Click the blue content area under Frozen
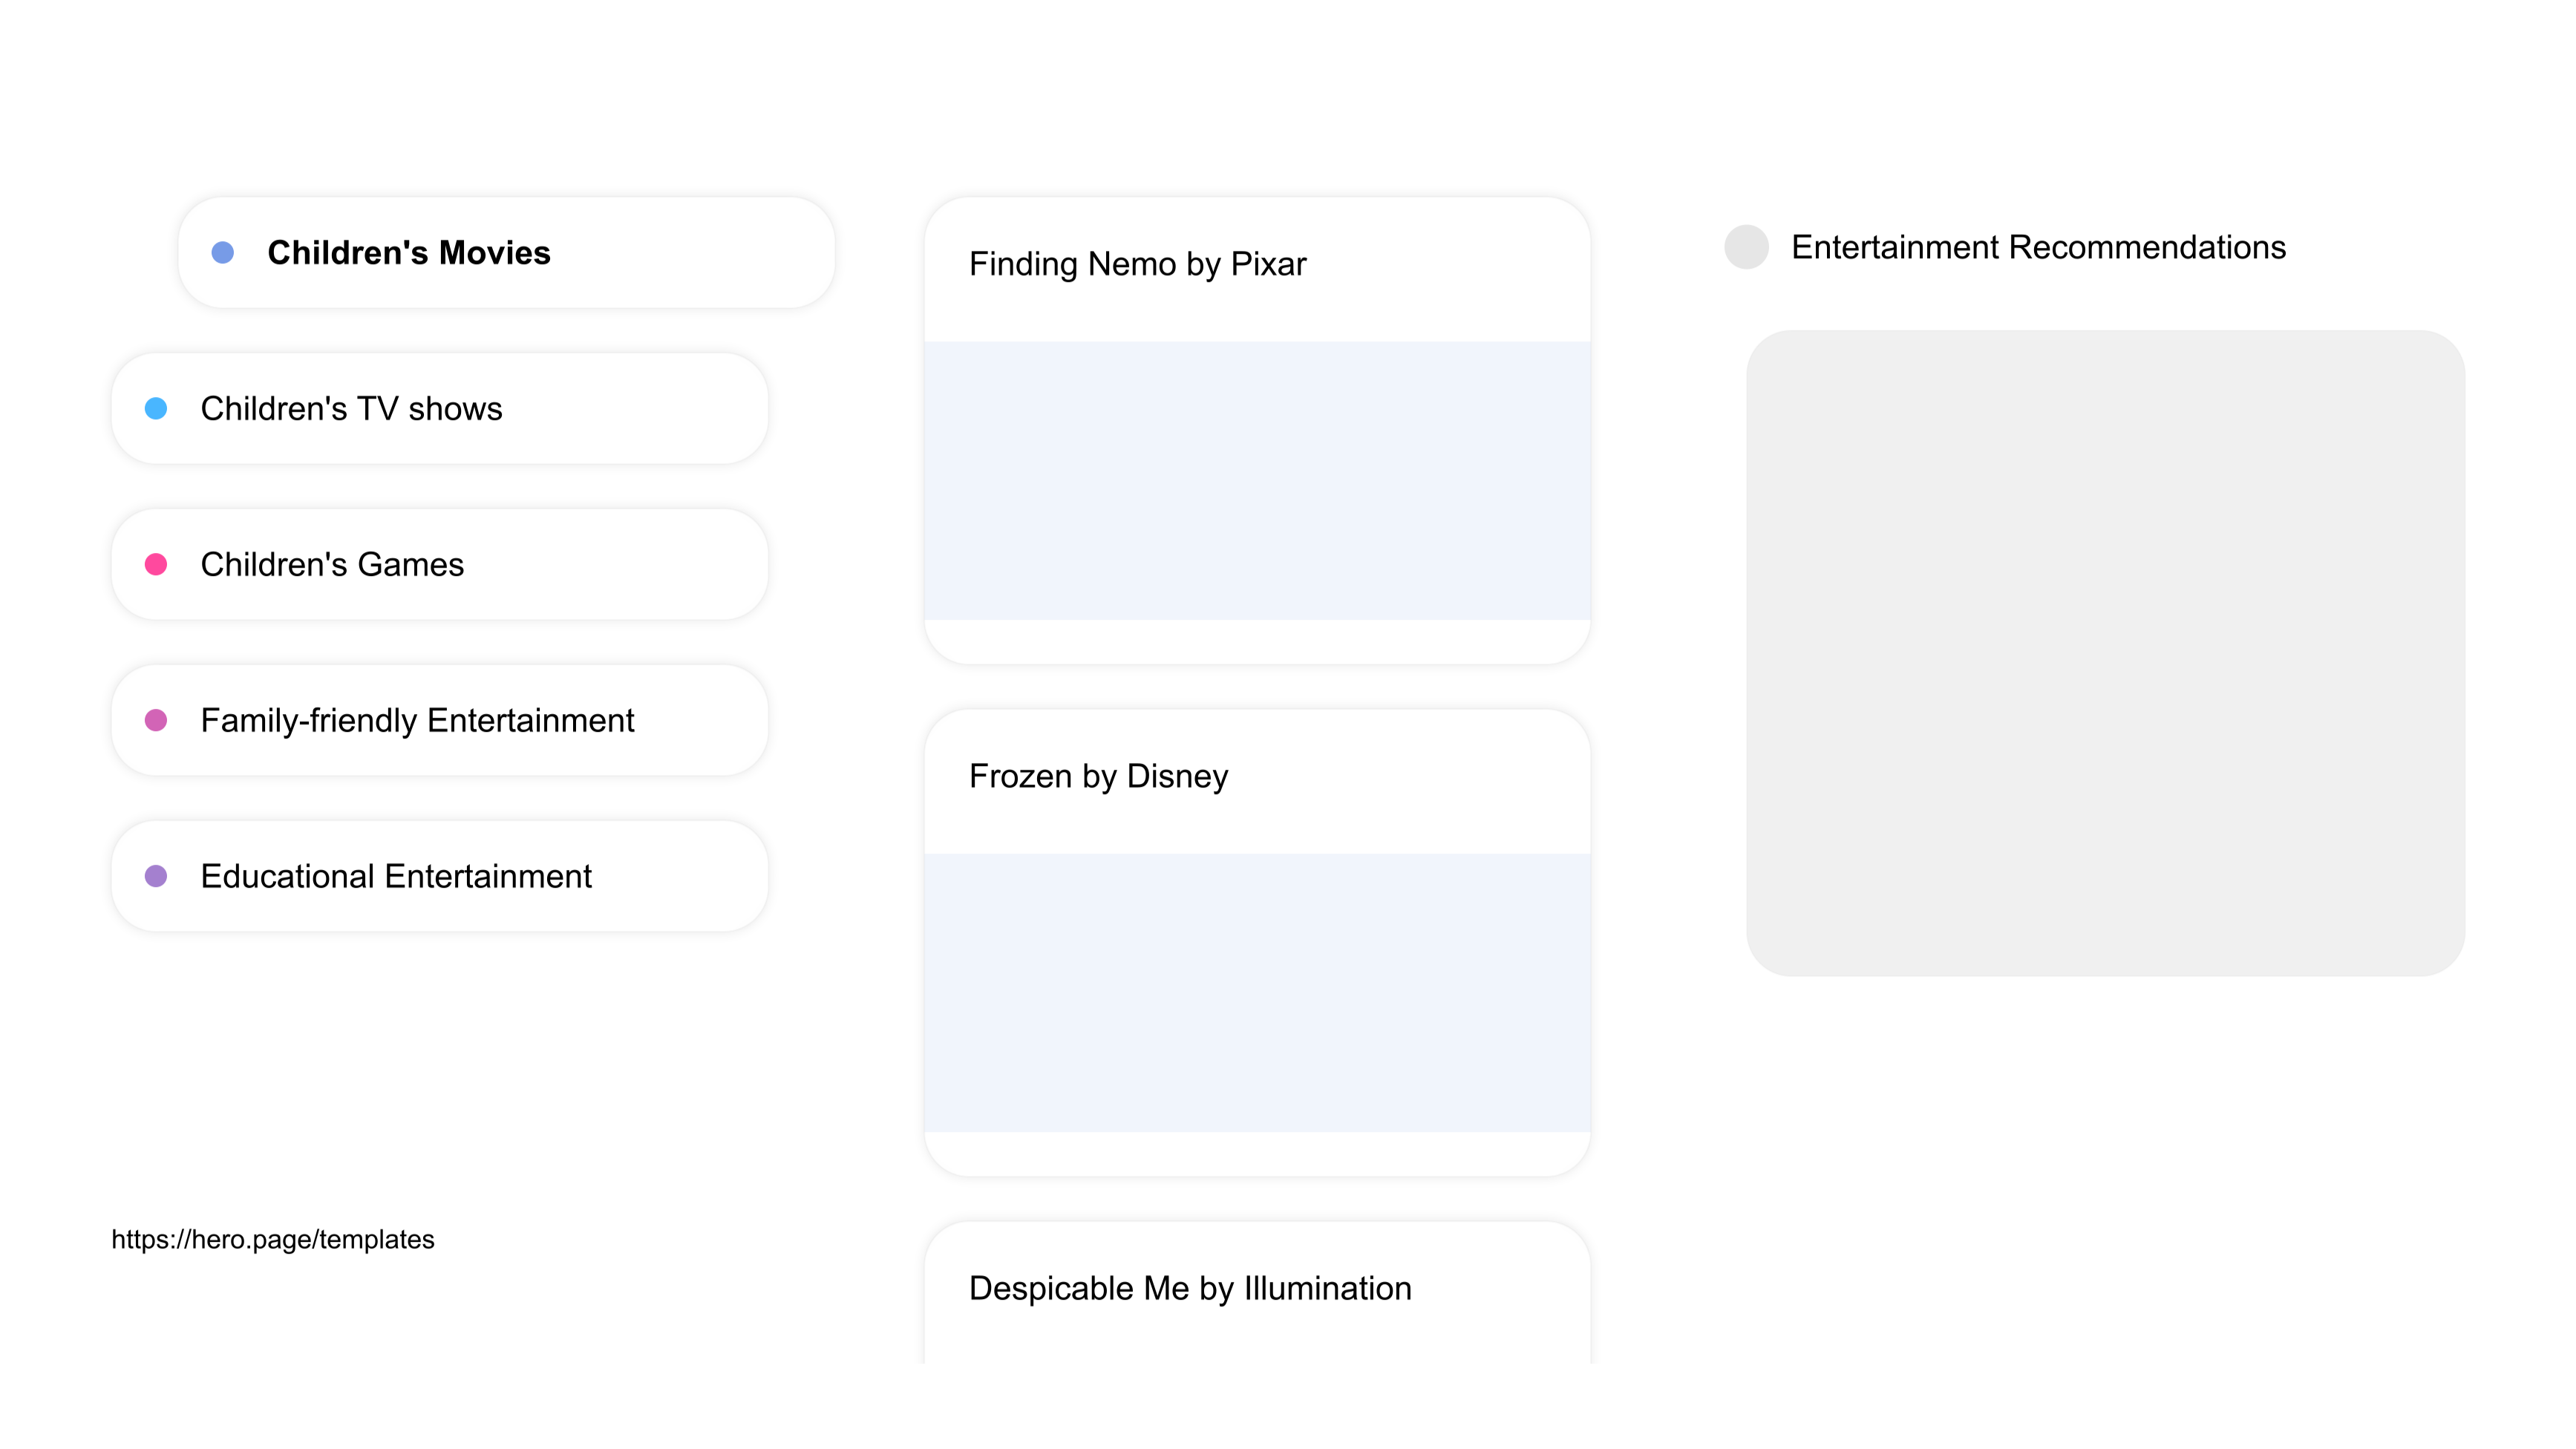The height and width of the screenshot is (1449, 2576). pos(1257,992)
